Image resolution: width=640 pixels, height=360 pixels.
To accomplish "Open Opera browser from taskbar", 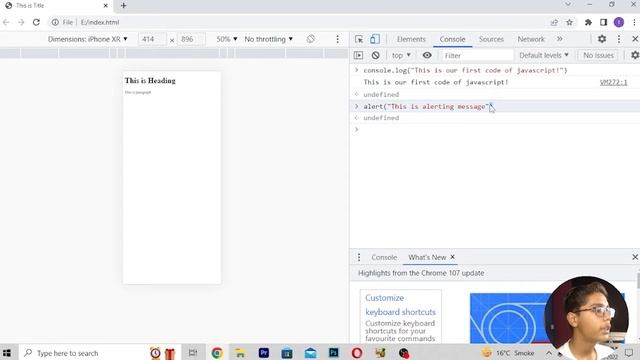I will tap(357, 353).
